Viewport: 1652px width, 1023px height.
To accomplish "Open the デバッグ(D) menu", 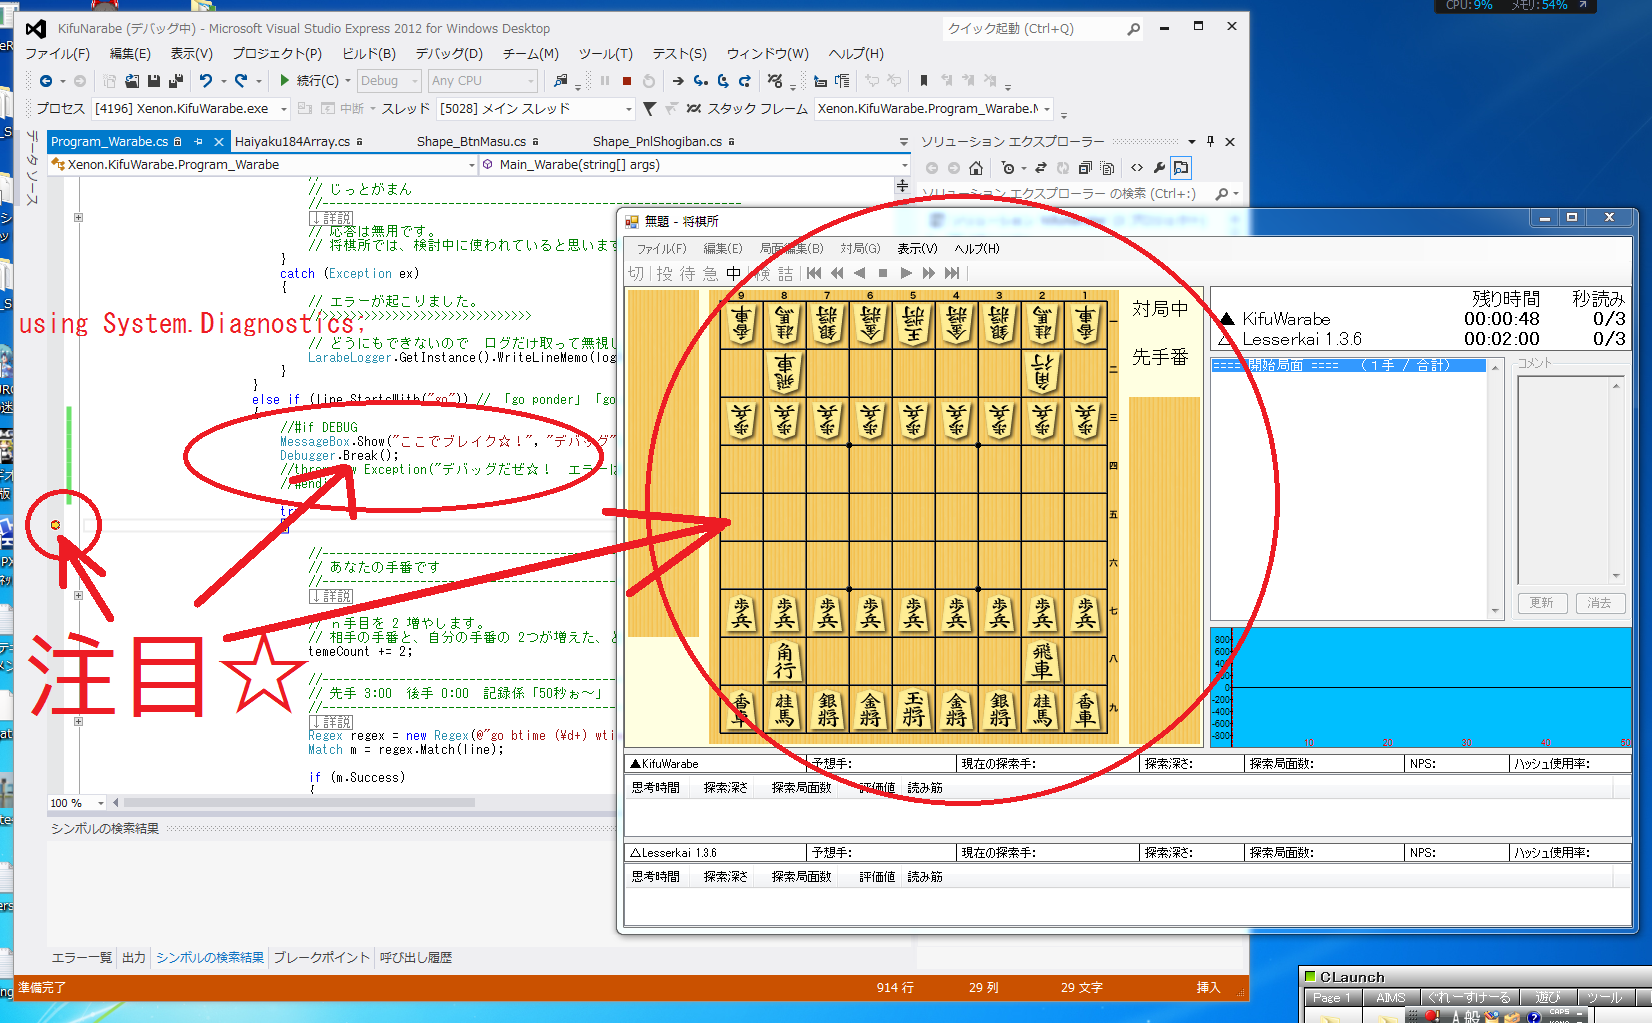I will click(x=449, y=54).
